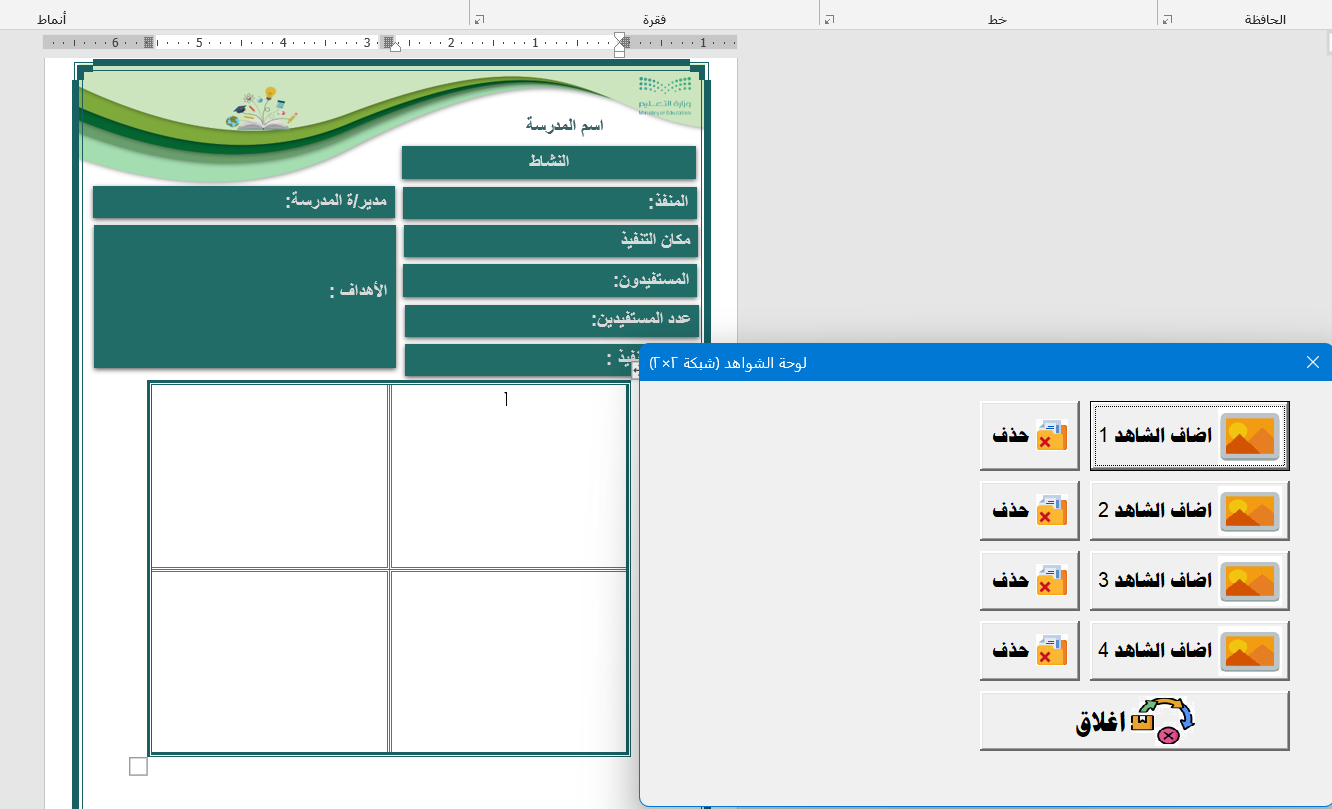Click the الأهداف objectives text box
The height and width of the screenshot is (809, 1332).
[244, 296]
